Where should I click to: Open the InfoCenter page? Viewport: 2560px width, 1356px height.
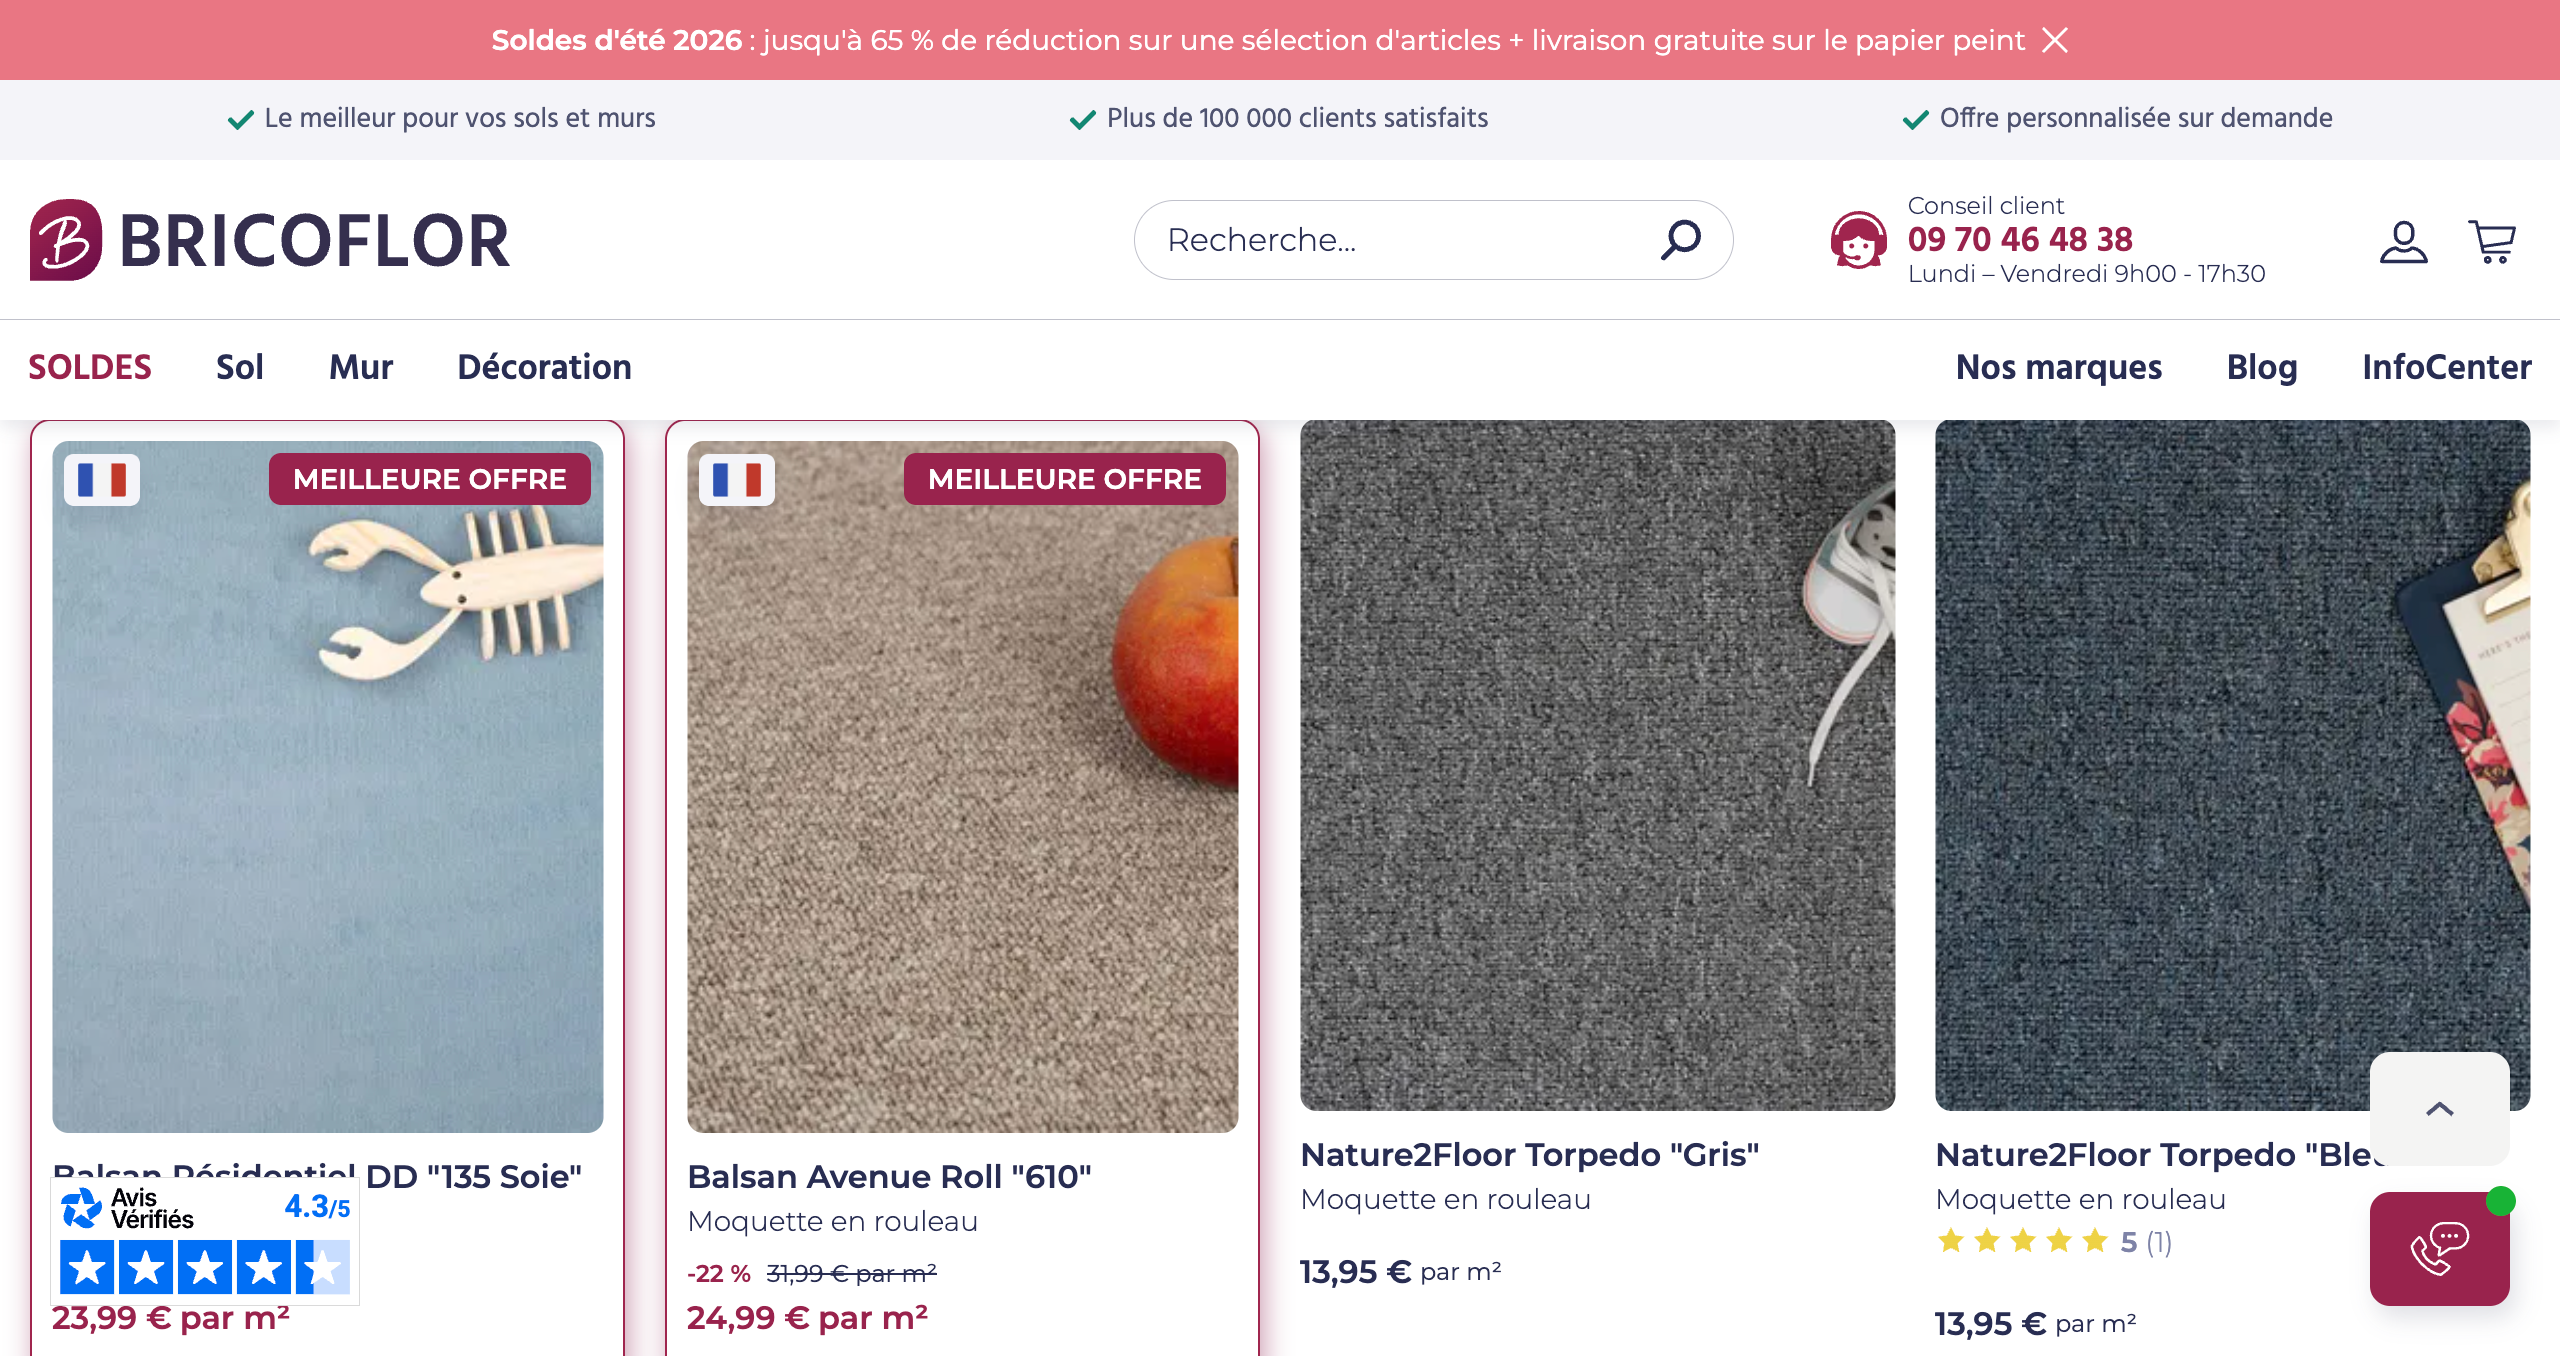(2447, 367)
